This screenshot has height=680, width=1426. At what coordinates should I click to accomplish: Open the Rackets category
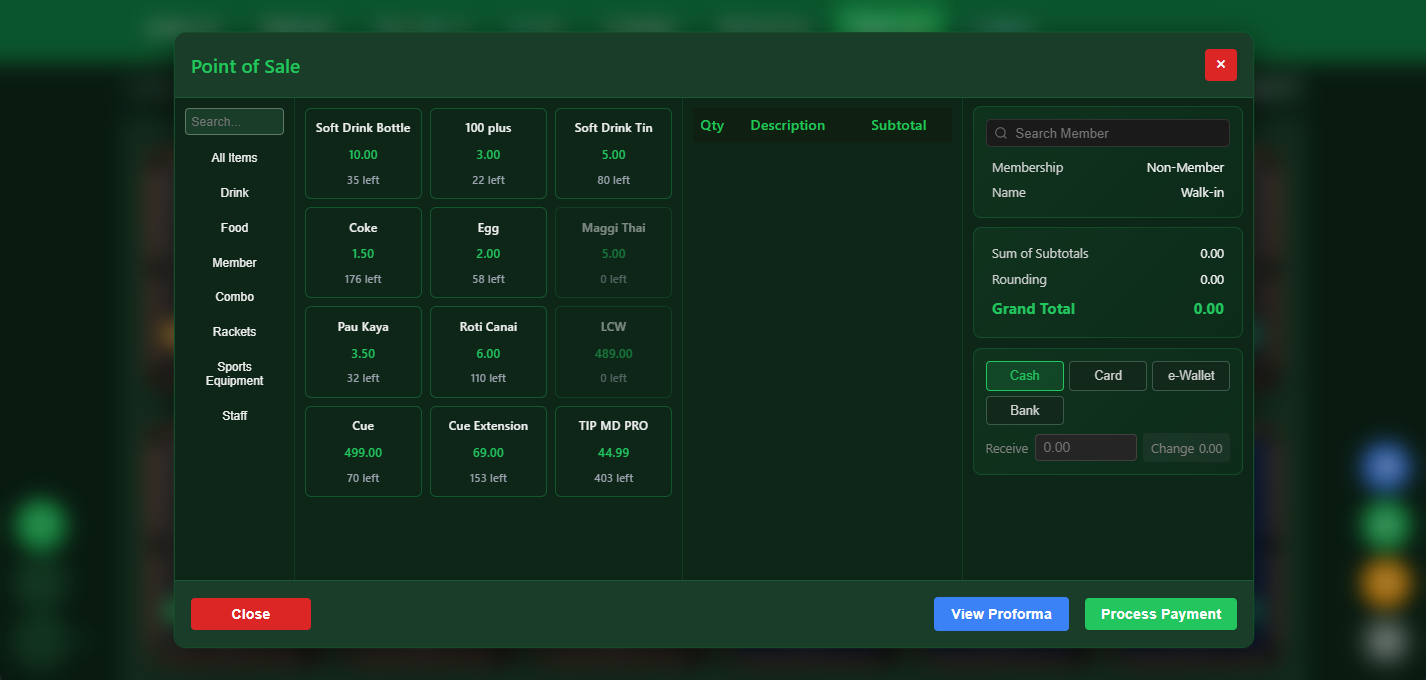[x=234, y=332]
